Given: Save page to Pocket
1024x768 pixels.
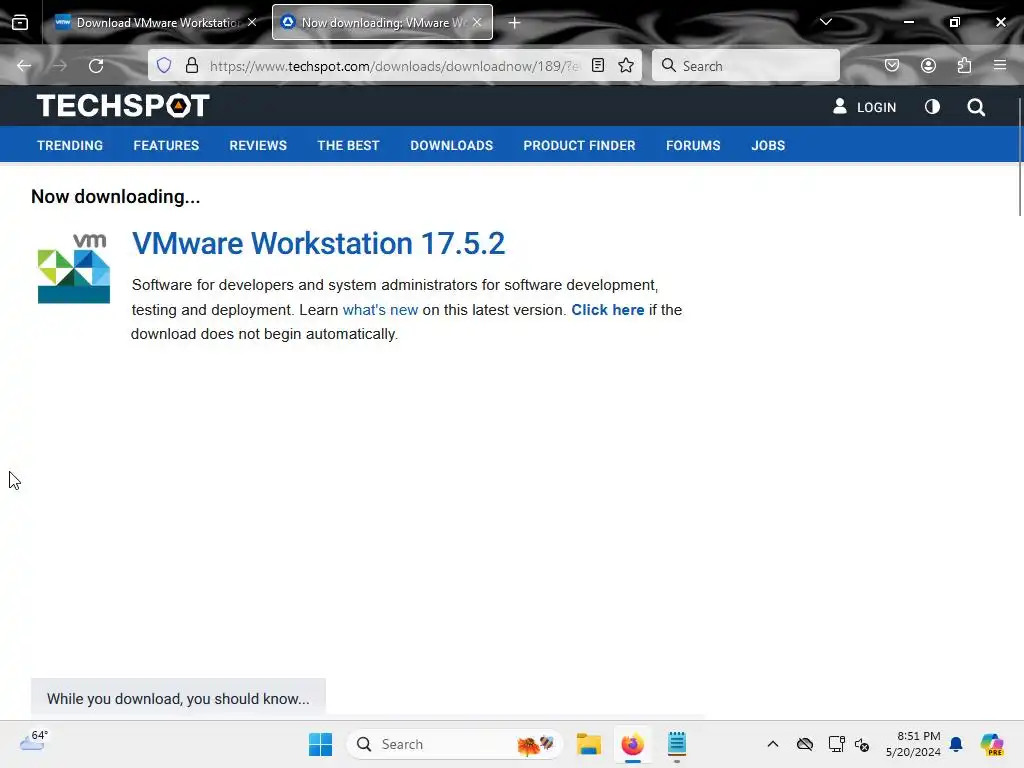Looking at the screenshot, I should click(892, 65).
